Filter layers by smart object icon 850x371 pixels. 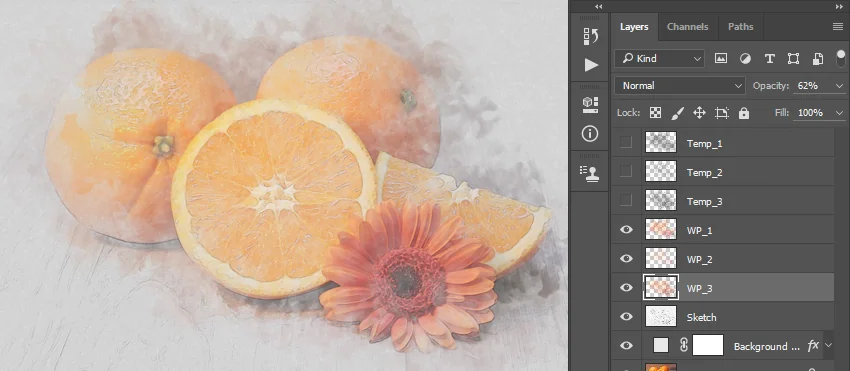818,59
